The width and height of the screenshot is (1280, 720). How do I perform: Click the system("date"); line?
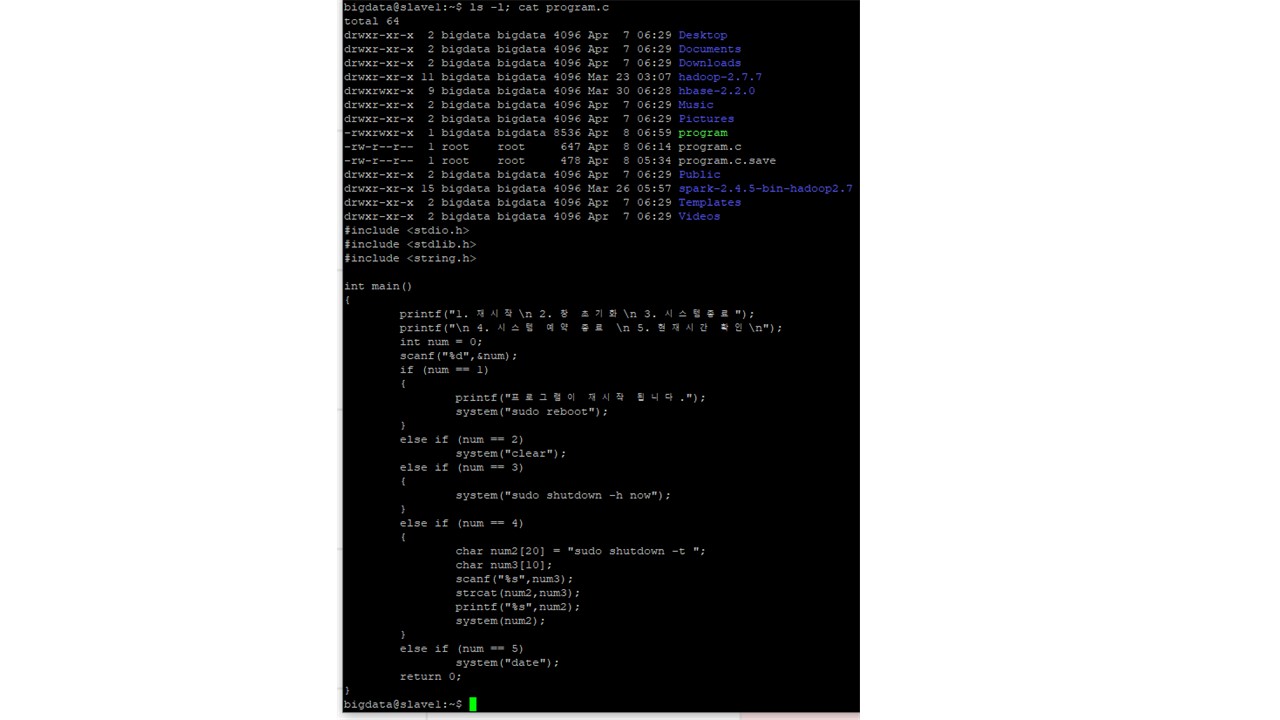(508, 664)
